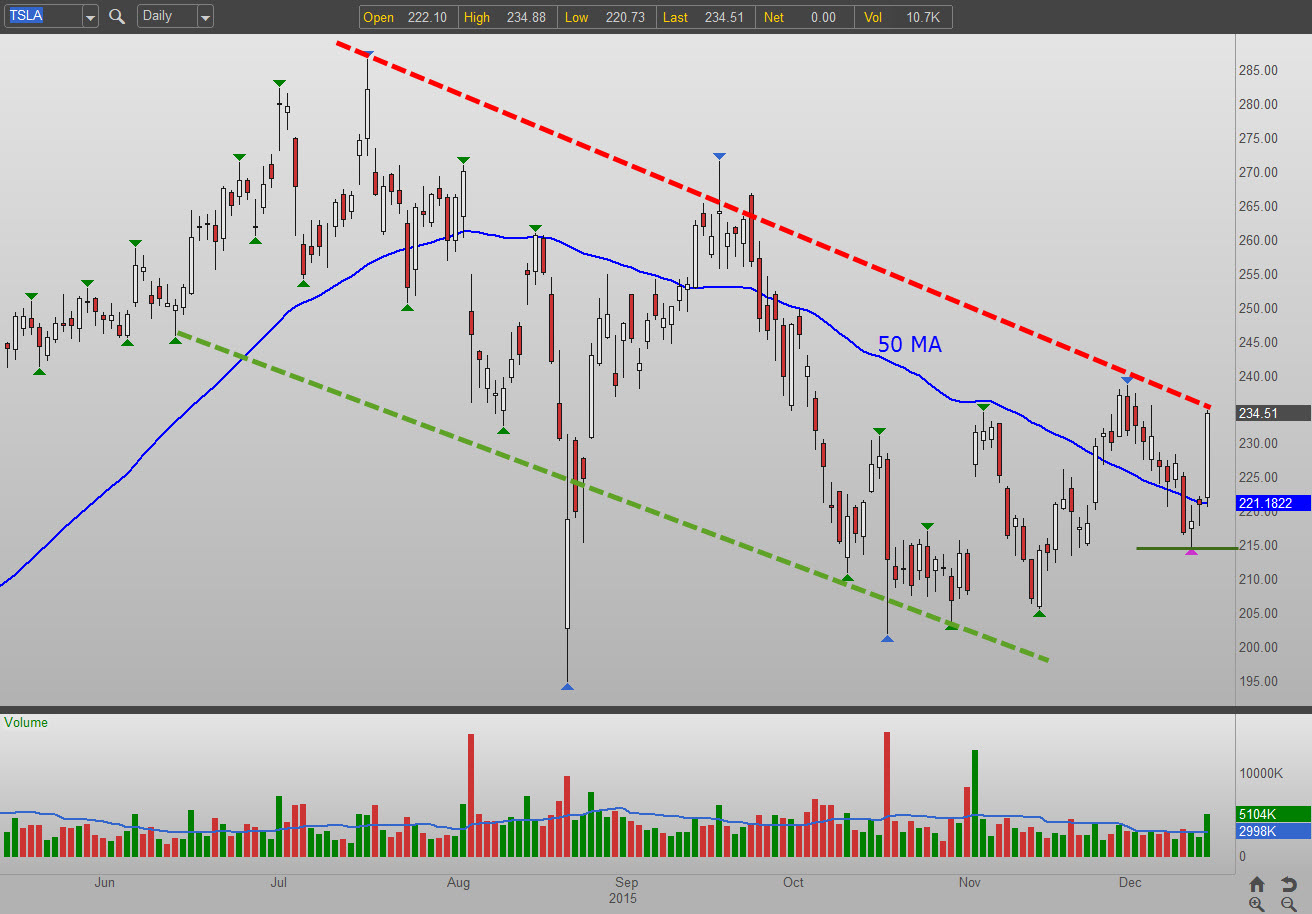Zoom out using the minus magnifier icon
Viewport: 1312px width, 914px height.
1288,904
